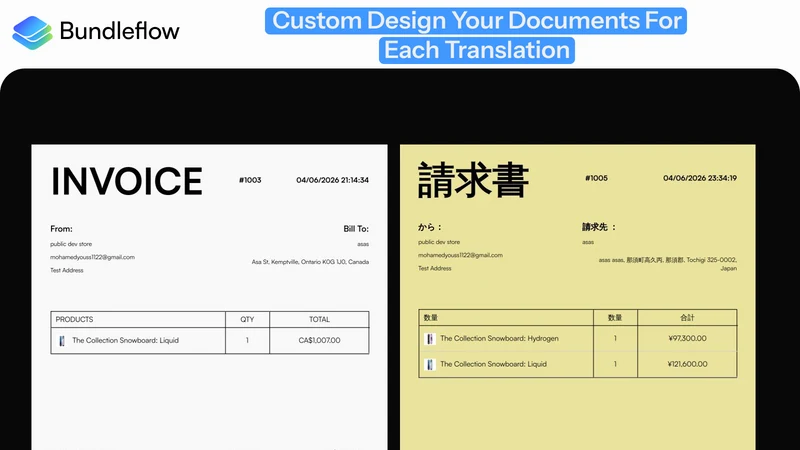
Task: Click the Japanese title 請求書 on yellow invoice
Action: click(473, 180)
